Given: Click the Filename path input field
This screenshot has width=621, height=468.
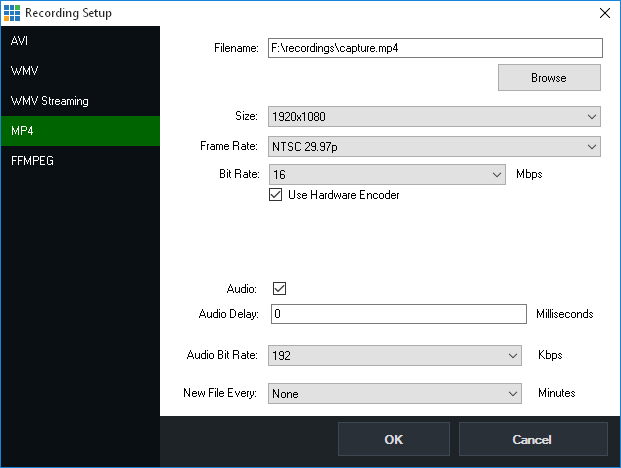Looking at the screenshot, I should [433, 48].
